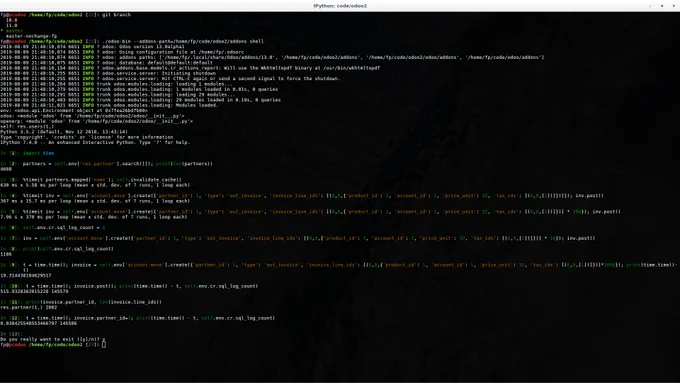Click the In [12] invoice.partner_id=1 line
The height and width of the screenshot is (383, 680).
point(137,318)
